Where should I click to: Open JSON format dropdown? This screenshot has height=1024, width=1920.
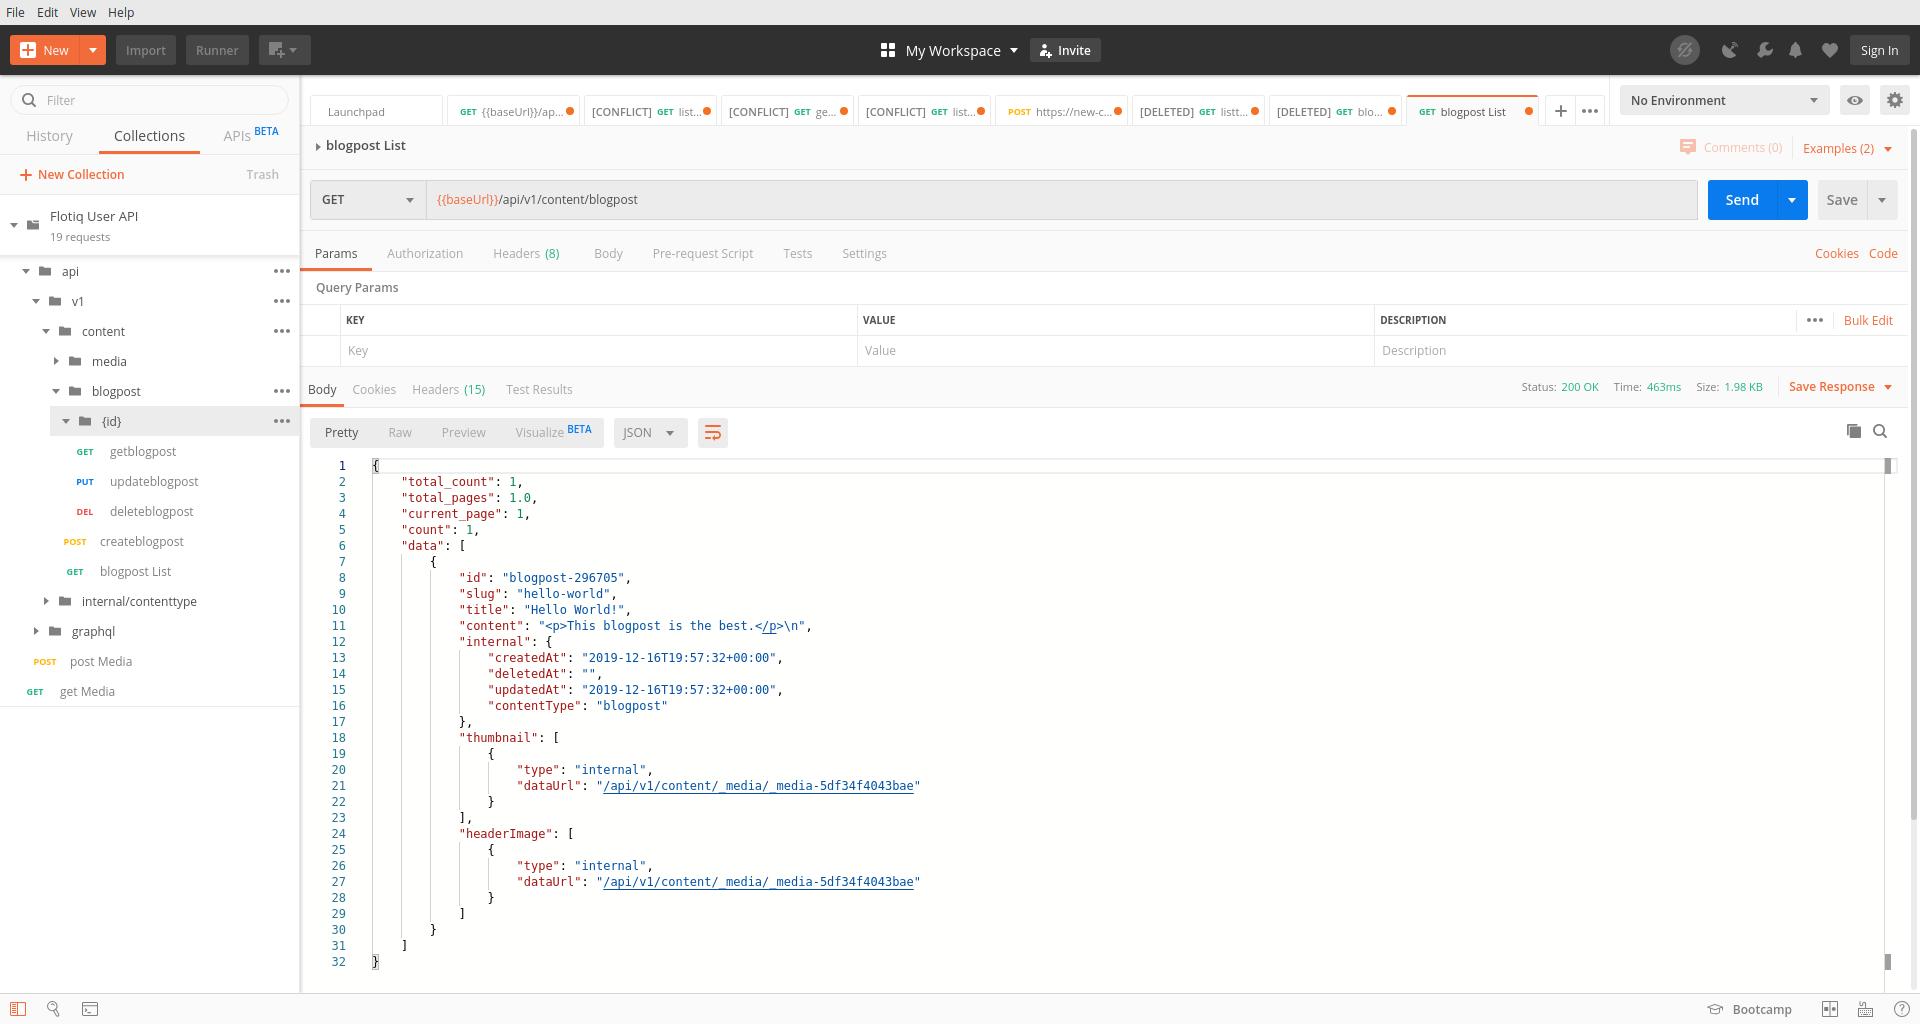pyautogui.click(x=650, y=433)
